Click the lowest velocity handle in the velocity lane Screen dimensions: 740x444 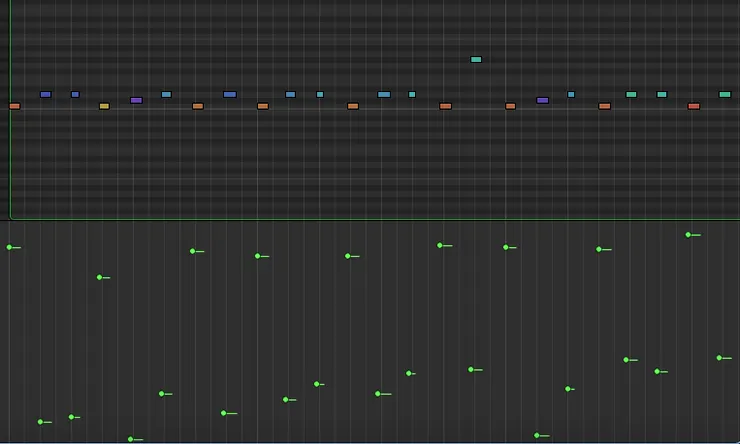pos(131,439)
